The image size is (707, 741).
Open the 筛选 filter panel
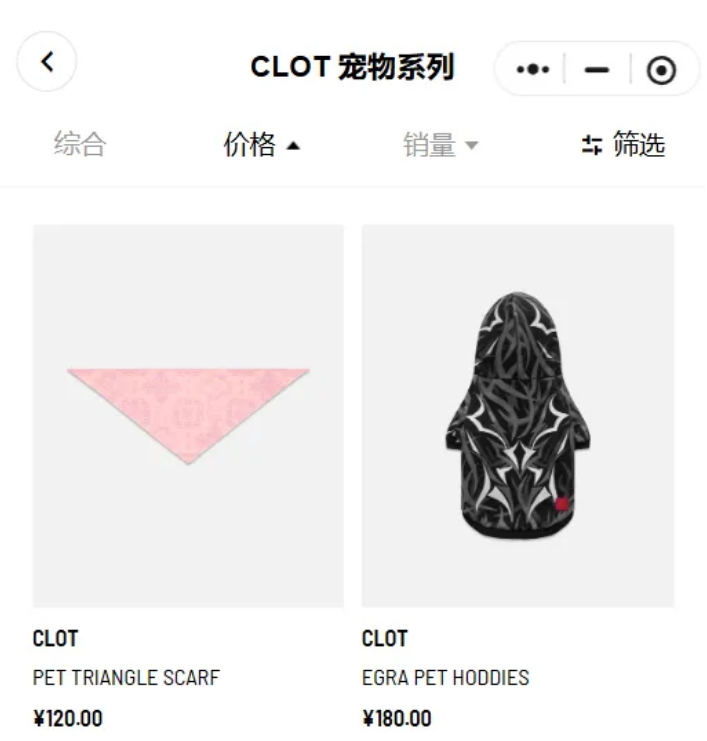(x=624, y=144)
